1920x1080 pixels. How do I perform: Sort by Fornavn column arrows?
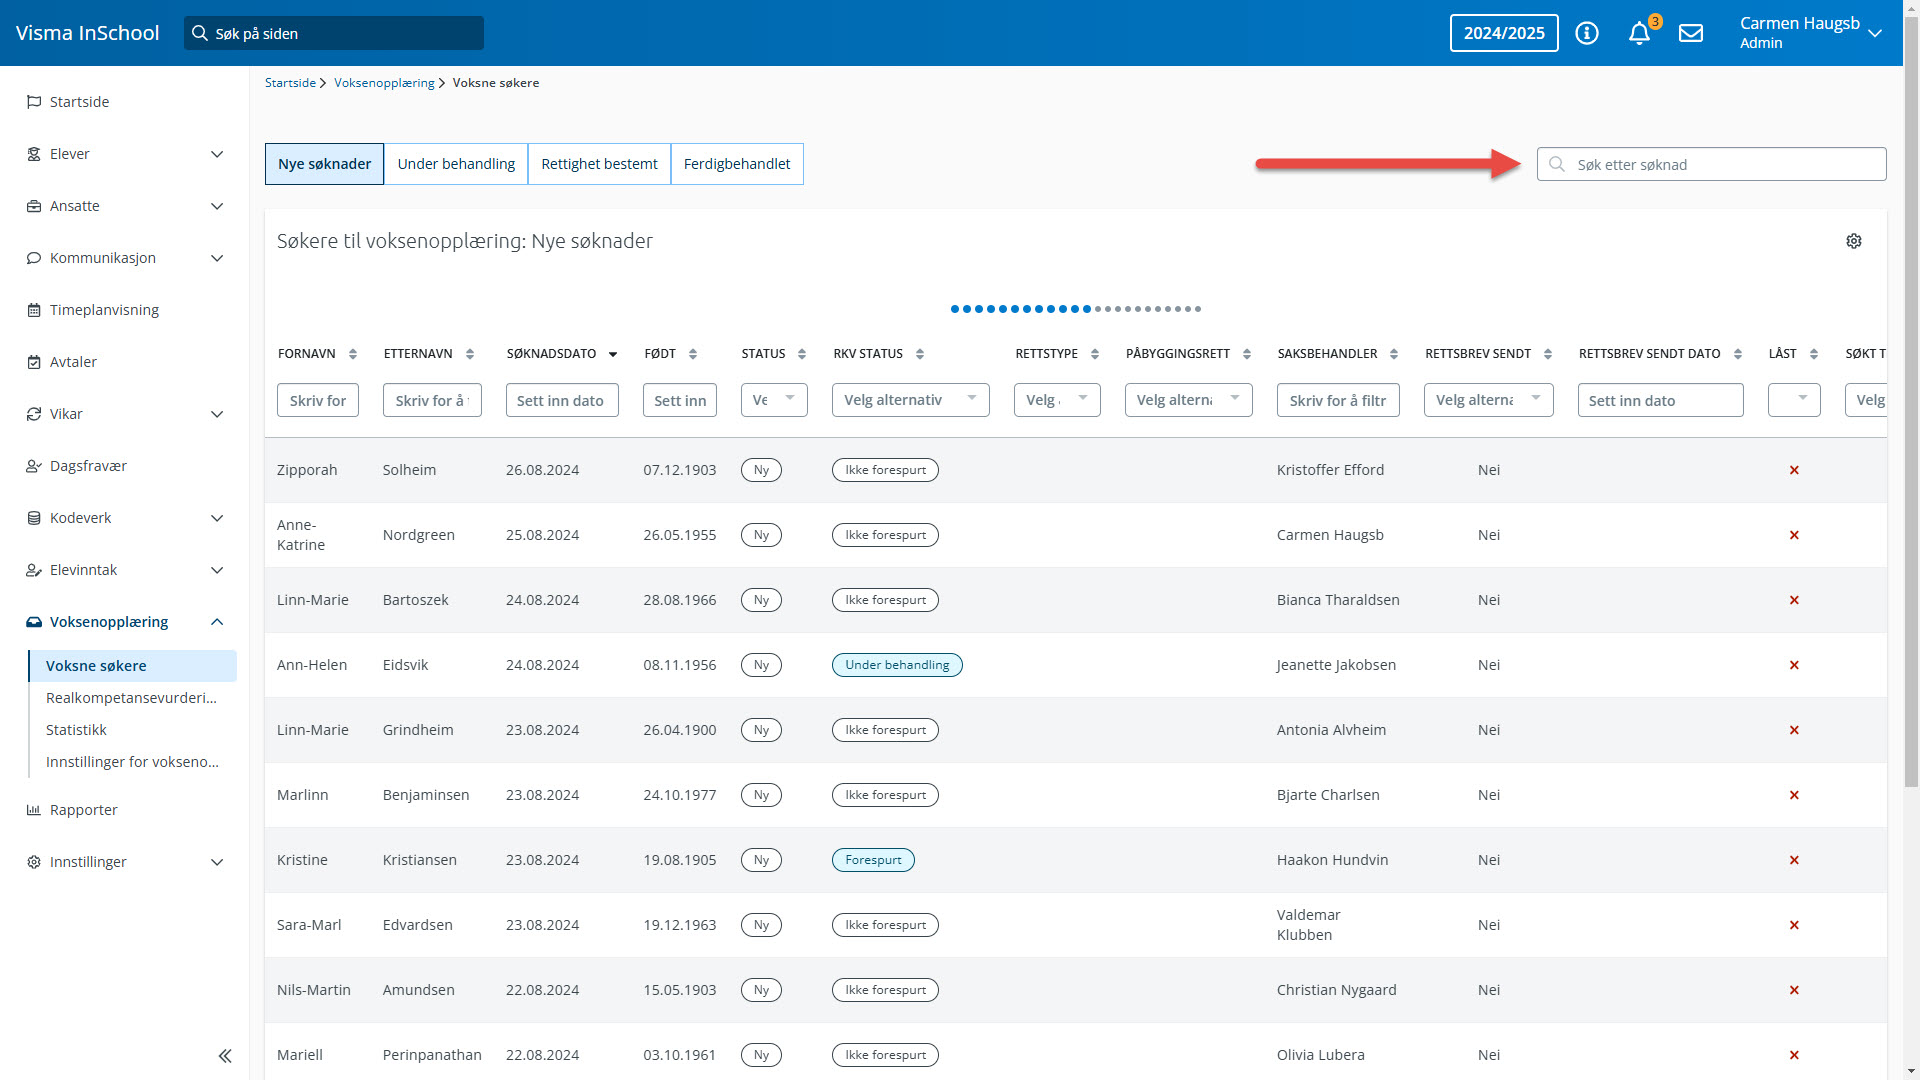click(x=353, y=354)
